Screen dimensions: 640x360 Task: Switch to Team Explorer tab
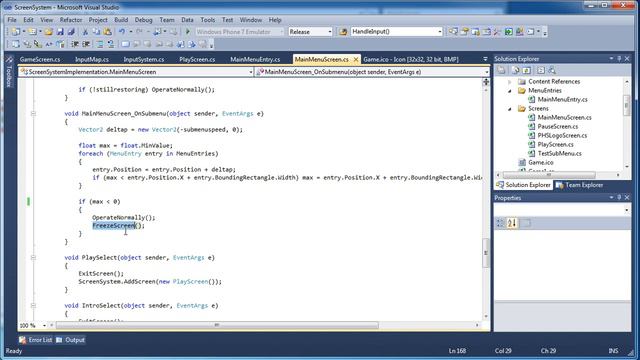pos(579,185)
